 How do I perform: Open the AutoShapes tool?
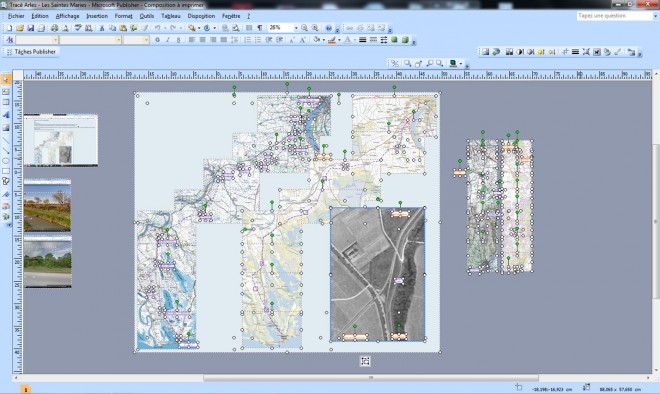pos(6,181)
